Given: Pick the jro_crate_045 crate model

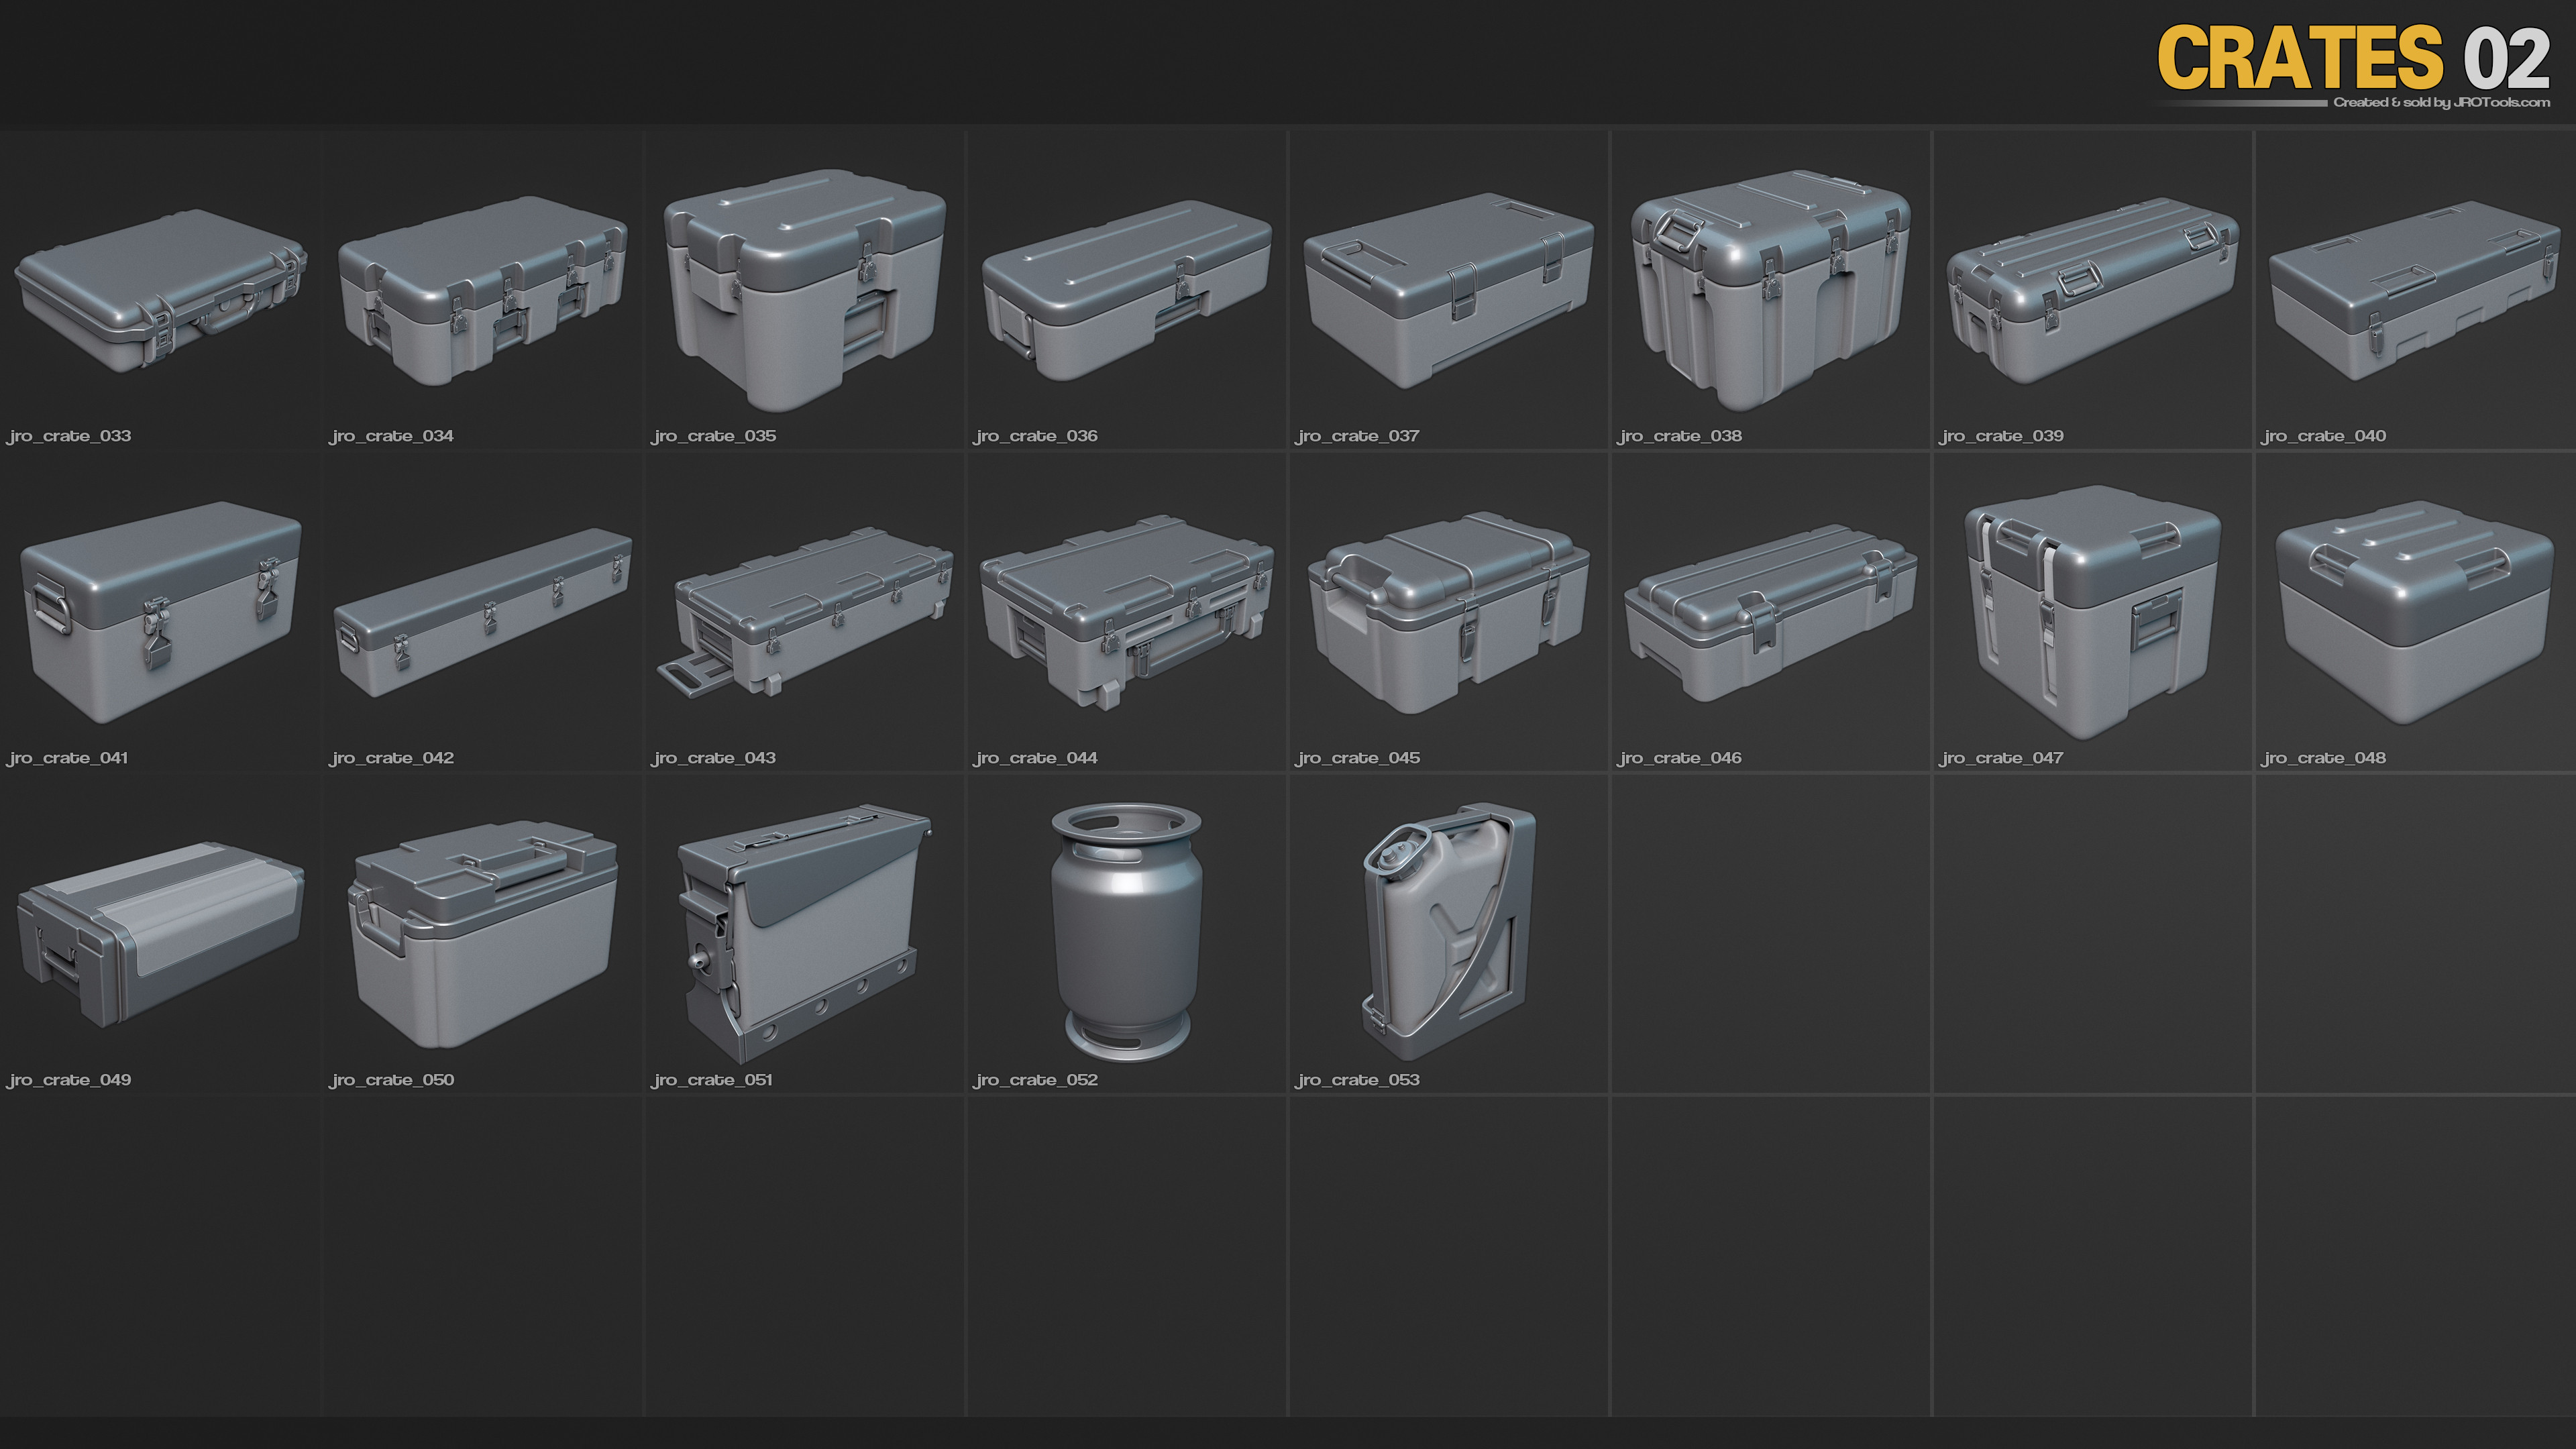Looking at the screenshot, I should tap(1448, 612).
